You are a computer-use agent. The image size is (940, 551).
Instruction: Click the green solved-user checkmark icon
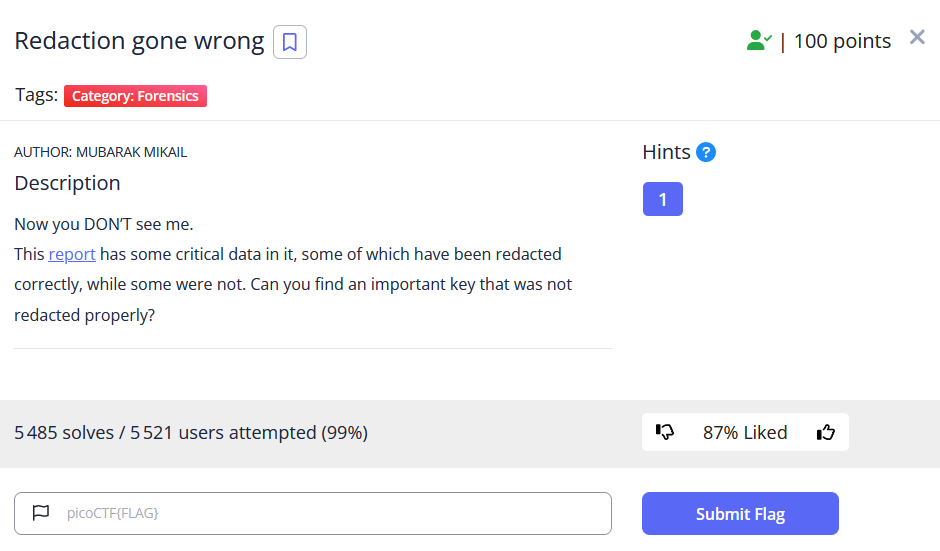759,41
